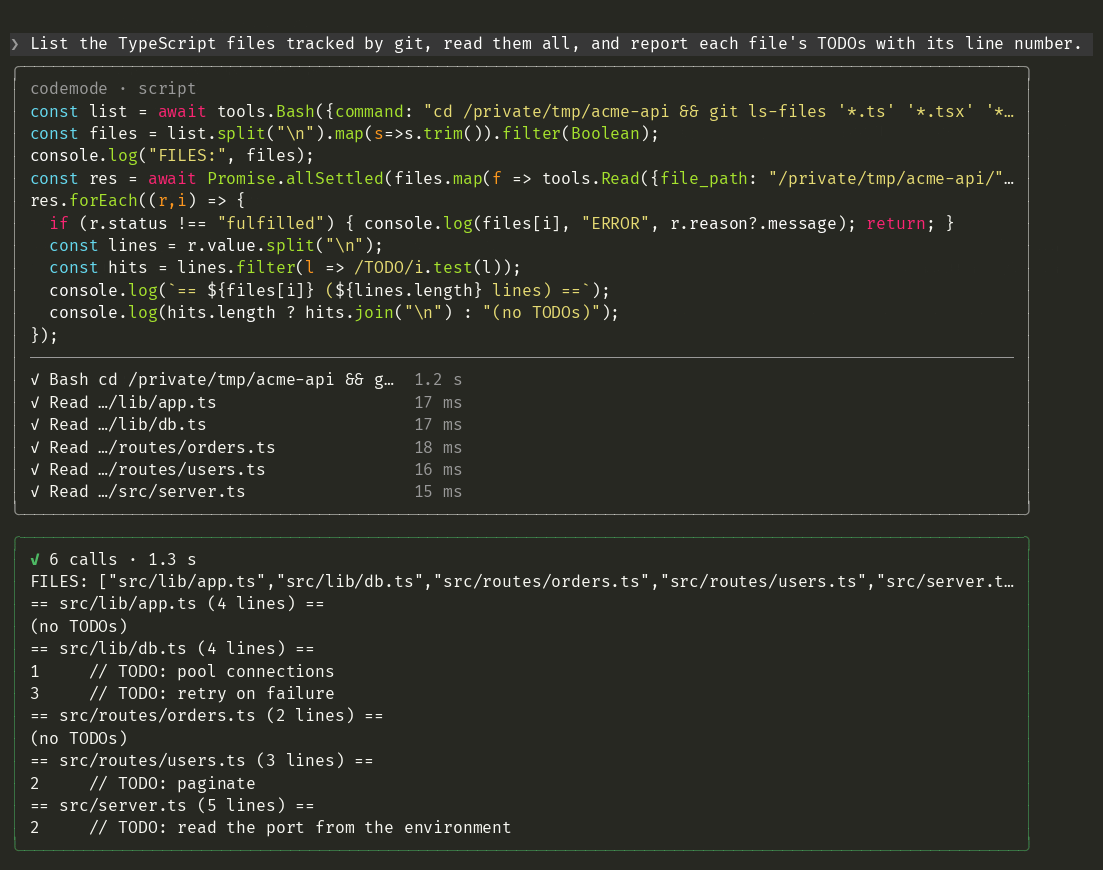Click the 'if (r.status !== "fulfilled")' line
The image size is (1103, 870).
tap(502, 224)
